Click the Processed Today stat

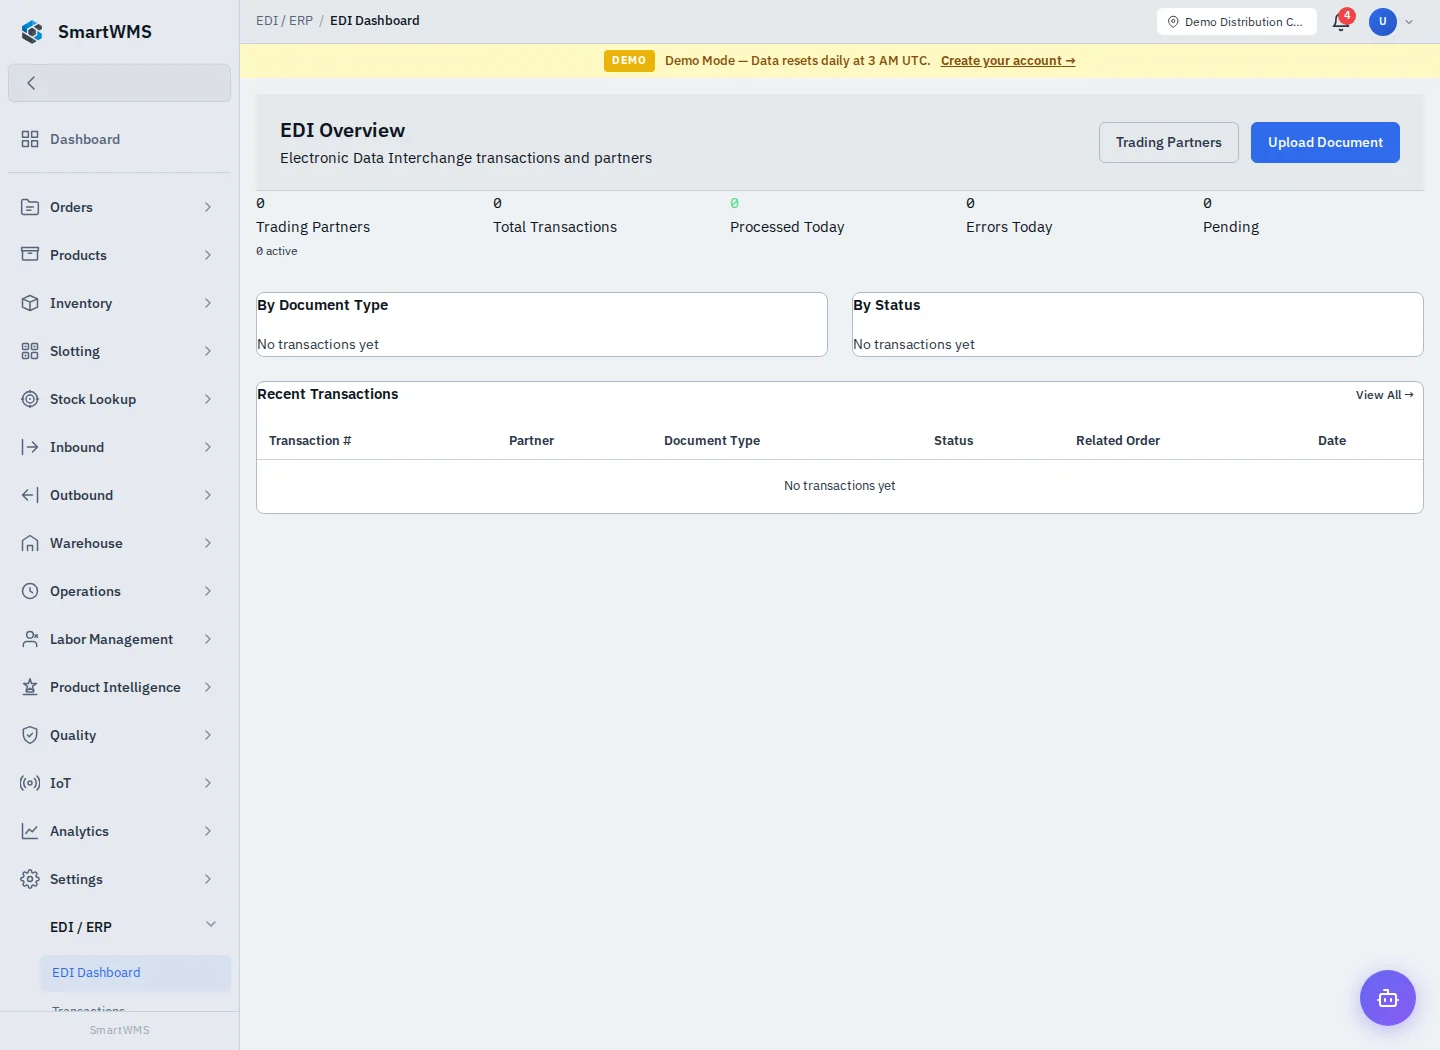pos(787,227)
